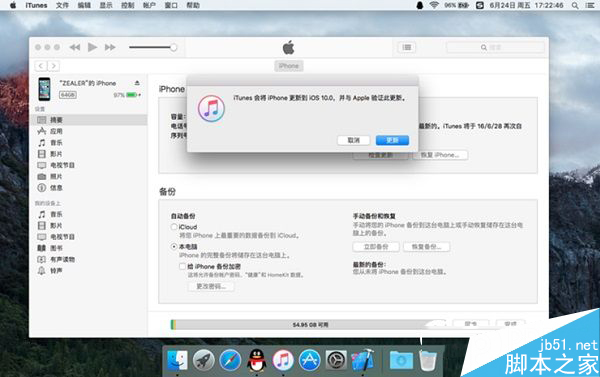
Task: Open the 照片 sidebar item
Action: pyautogui.click(x=88, y=176)
